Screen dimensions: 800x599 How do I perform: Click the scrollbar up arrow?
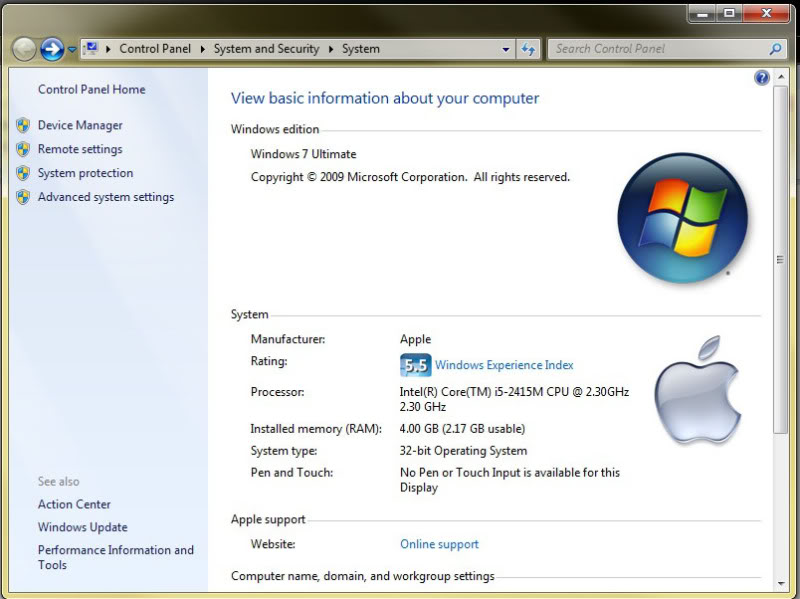pyautogui.click(x=781, y=77)
